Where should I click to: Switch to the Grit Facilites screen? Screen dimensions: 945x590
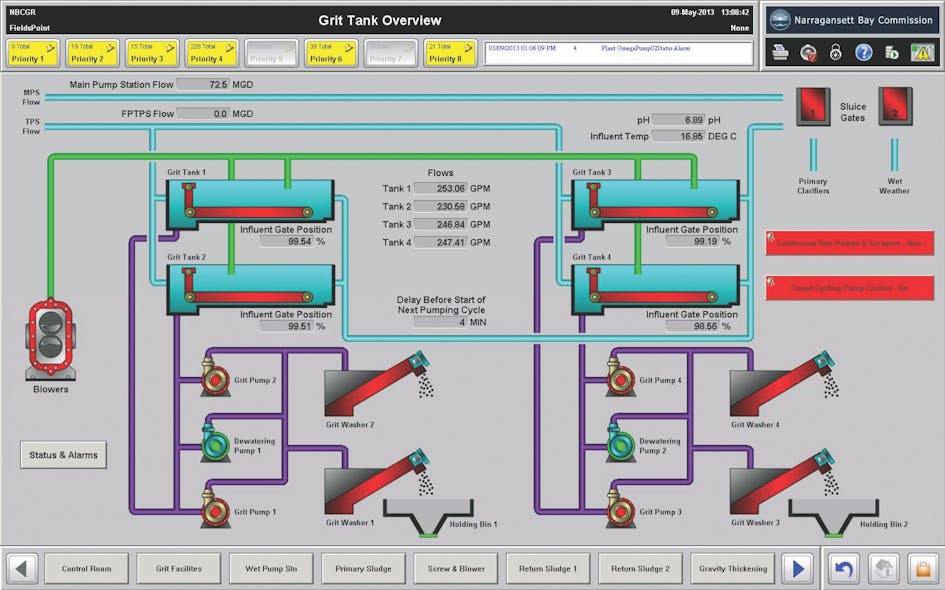point(179,567)
